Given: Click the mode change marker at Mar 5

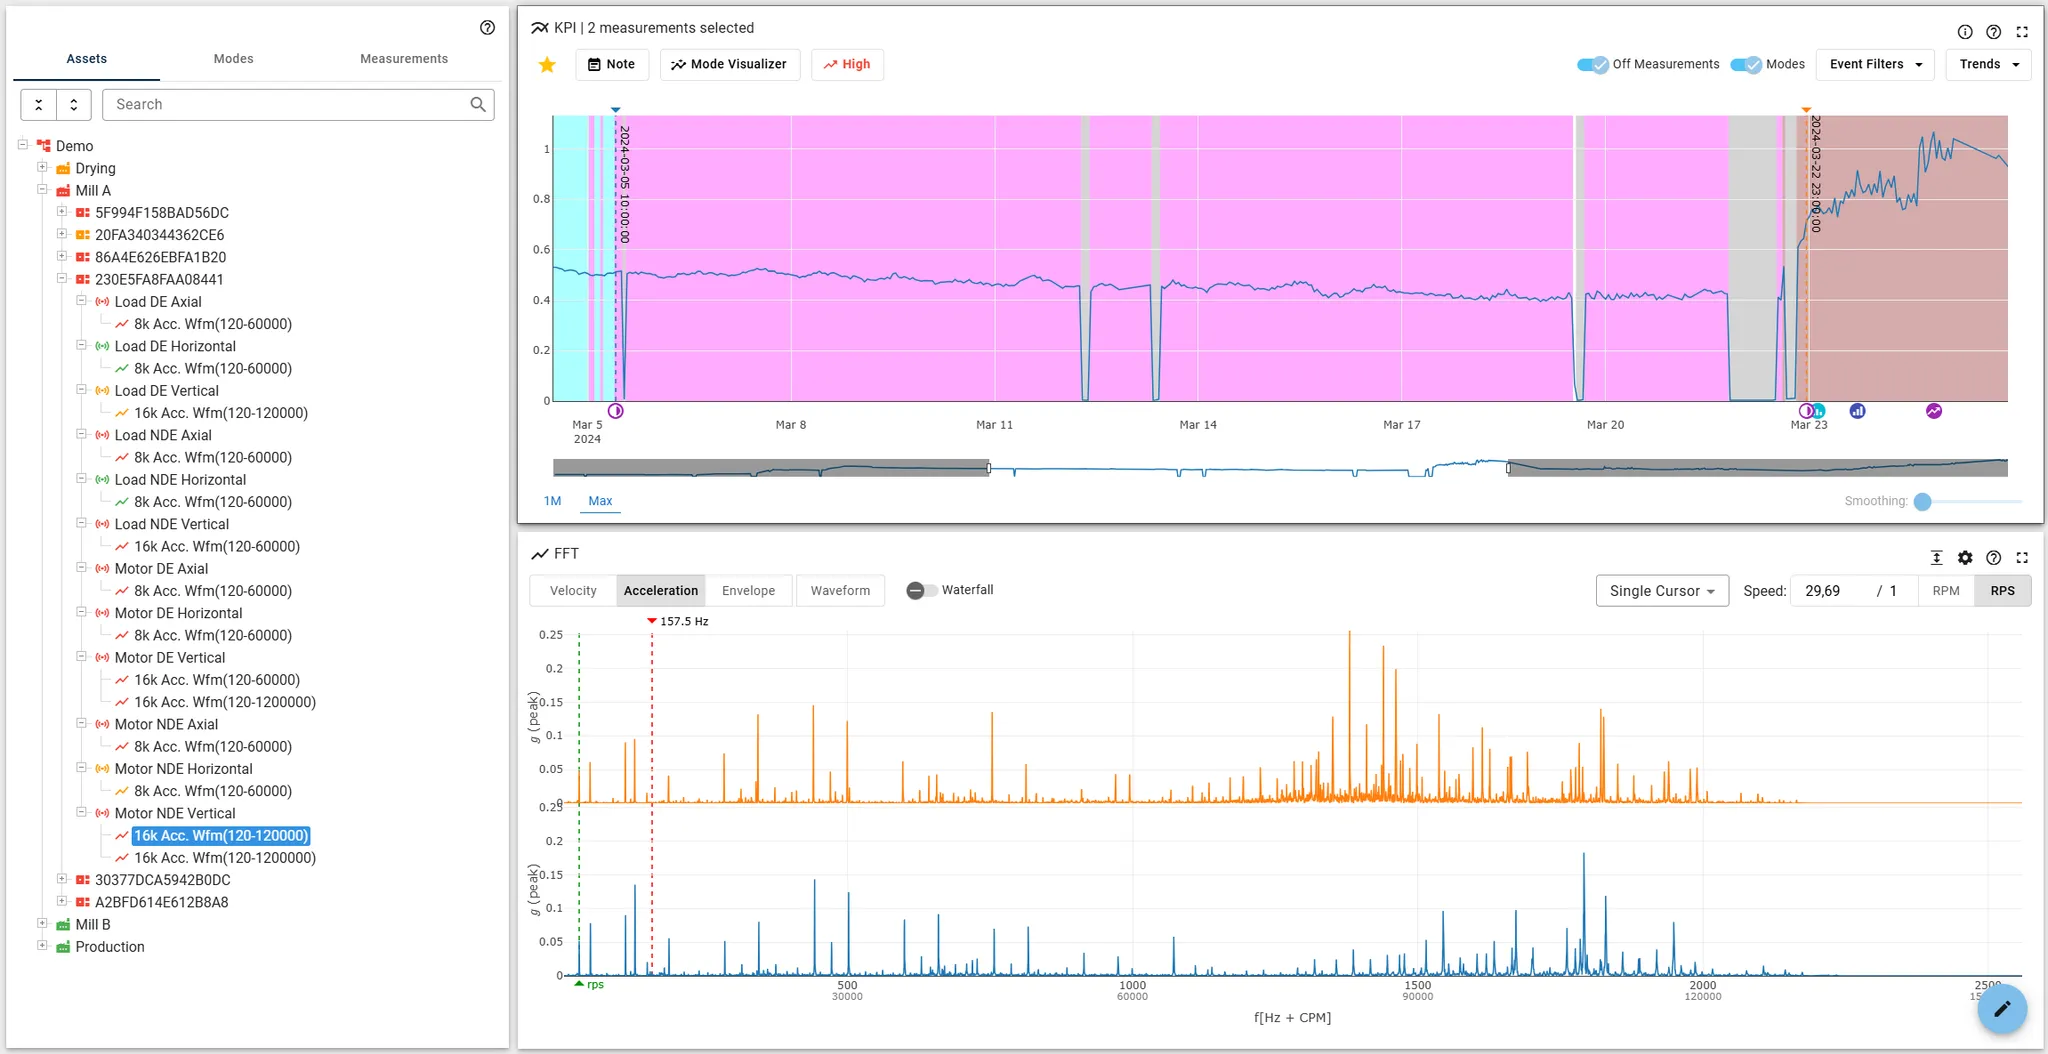Looking at the screenshot, I should click(616, 411).
